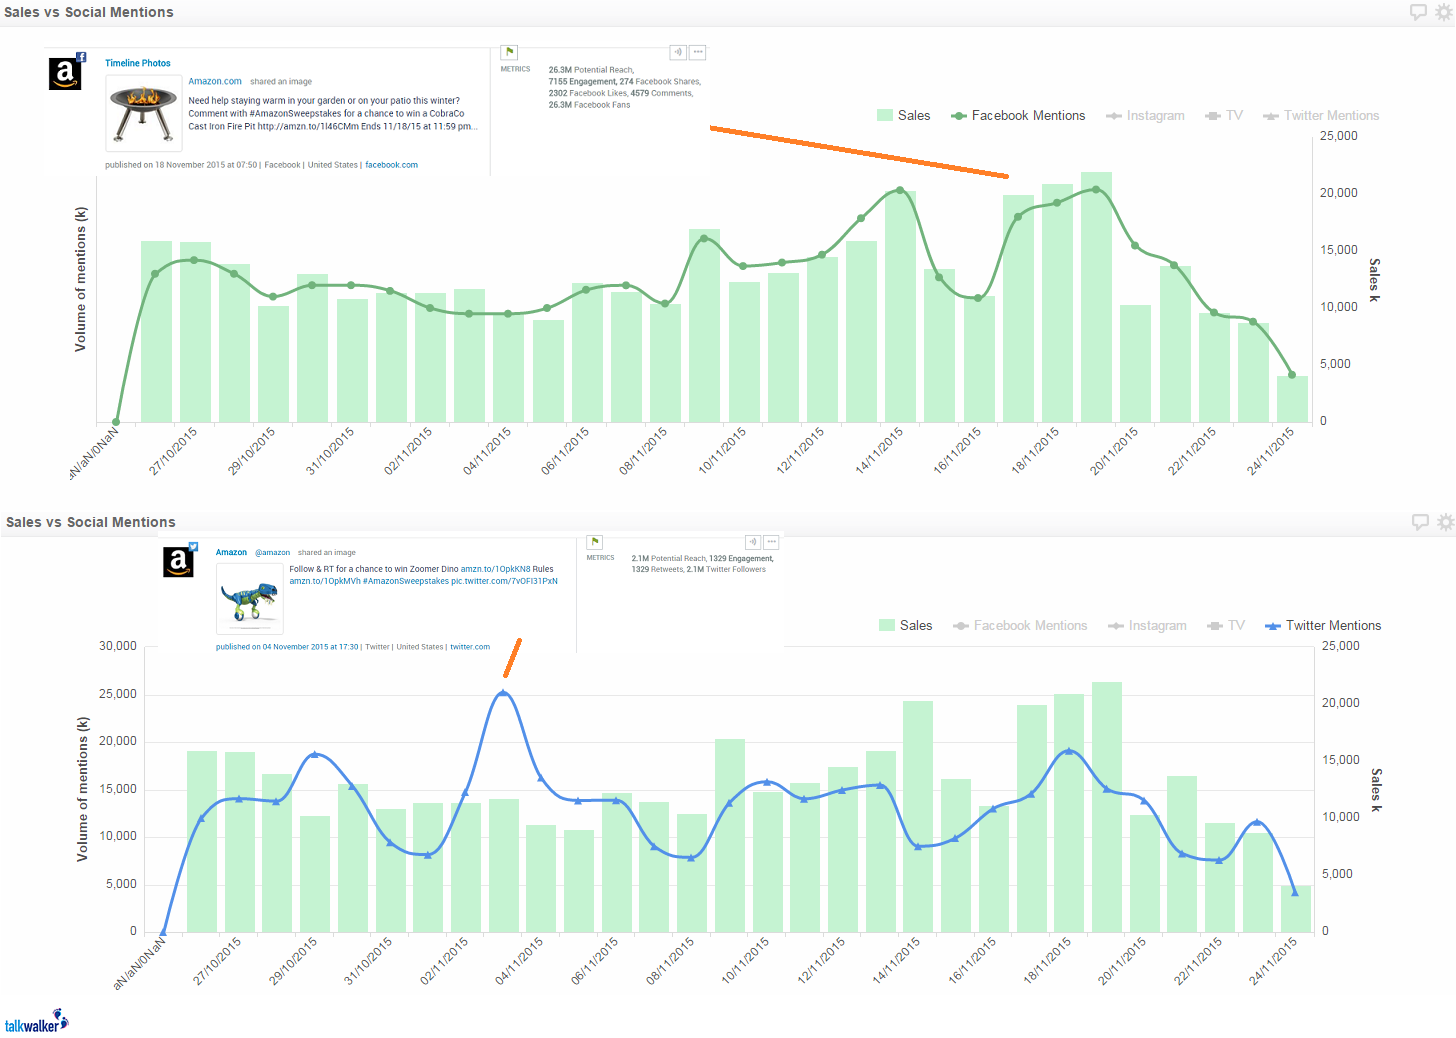Toggle Facebook Mentions in the bottom chart legend
This screenshot has width=1456, height=1038.
click(x=1020, y=626)
